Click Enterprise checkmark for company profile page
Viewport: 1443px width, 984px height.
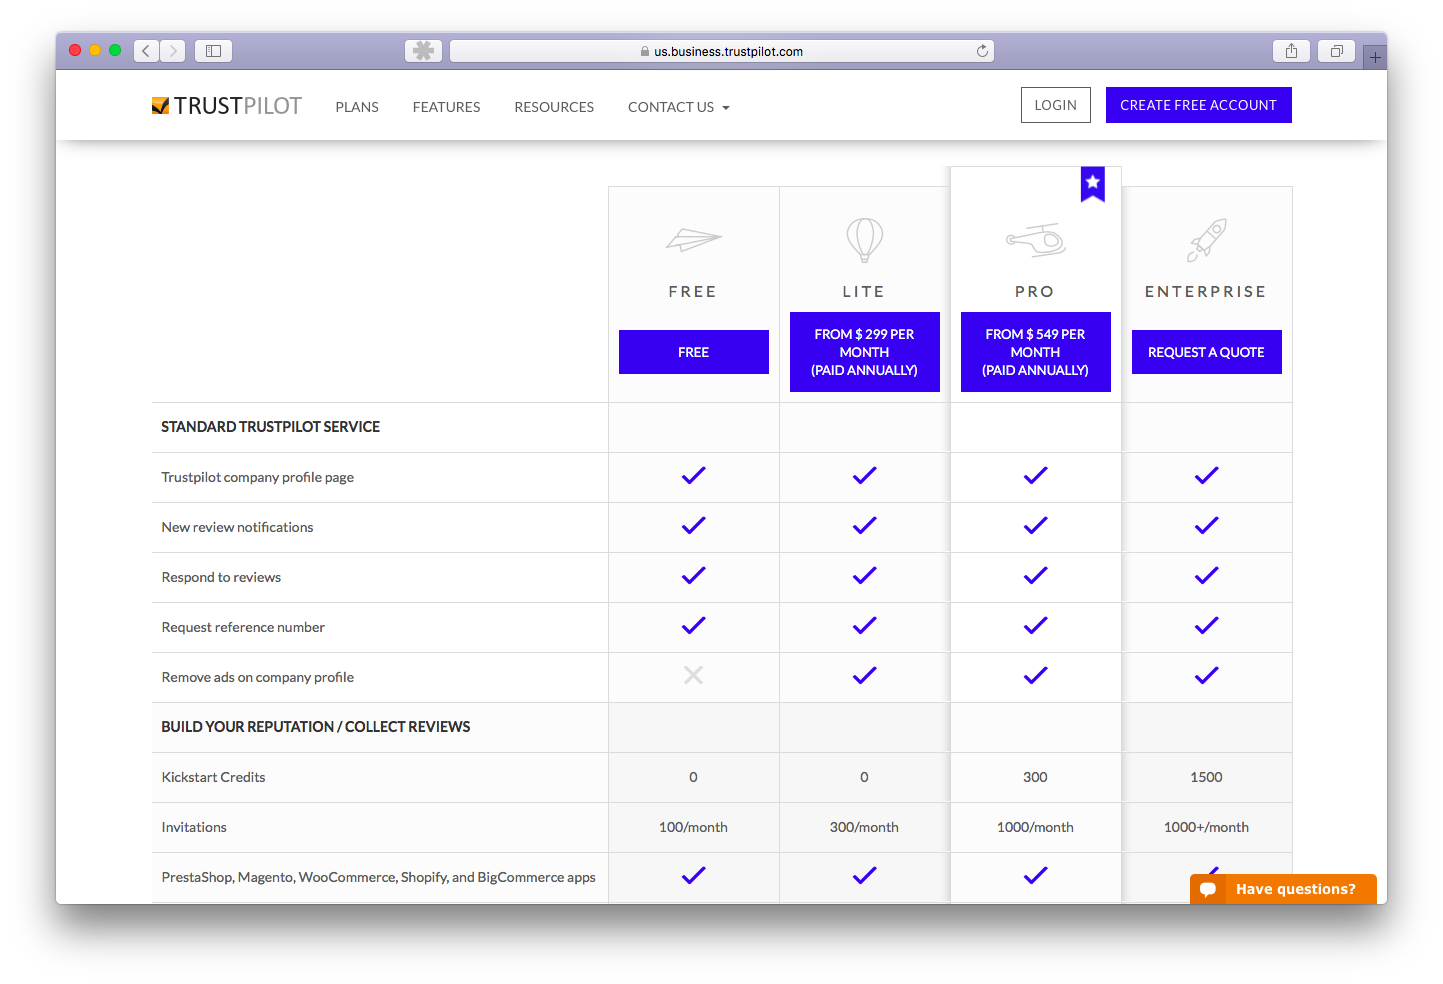[x=1206, y=476]
